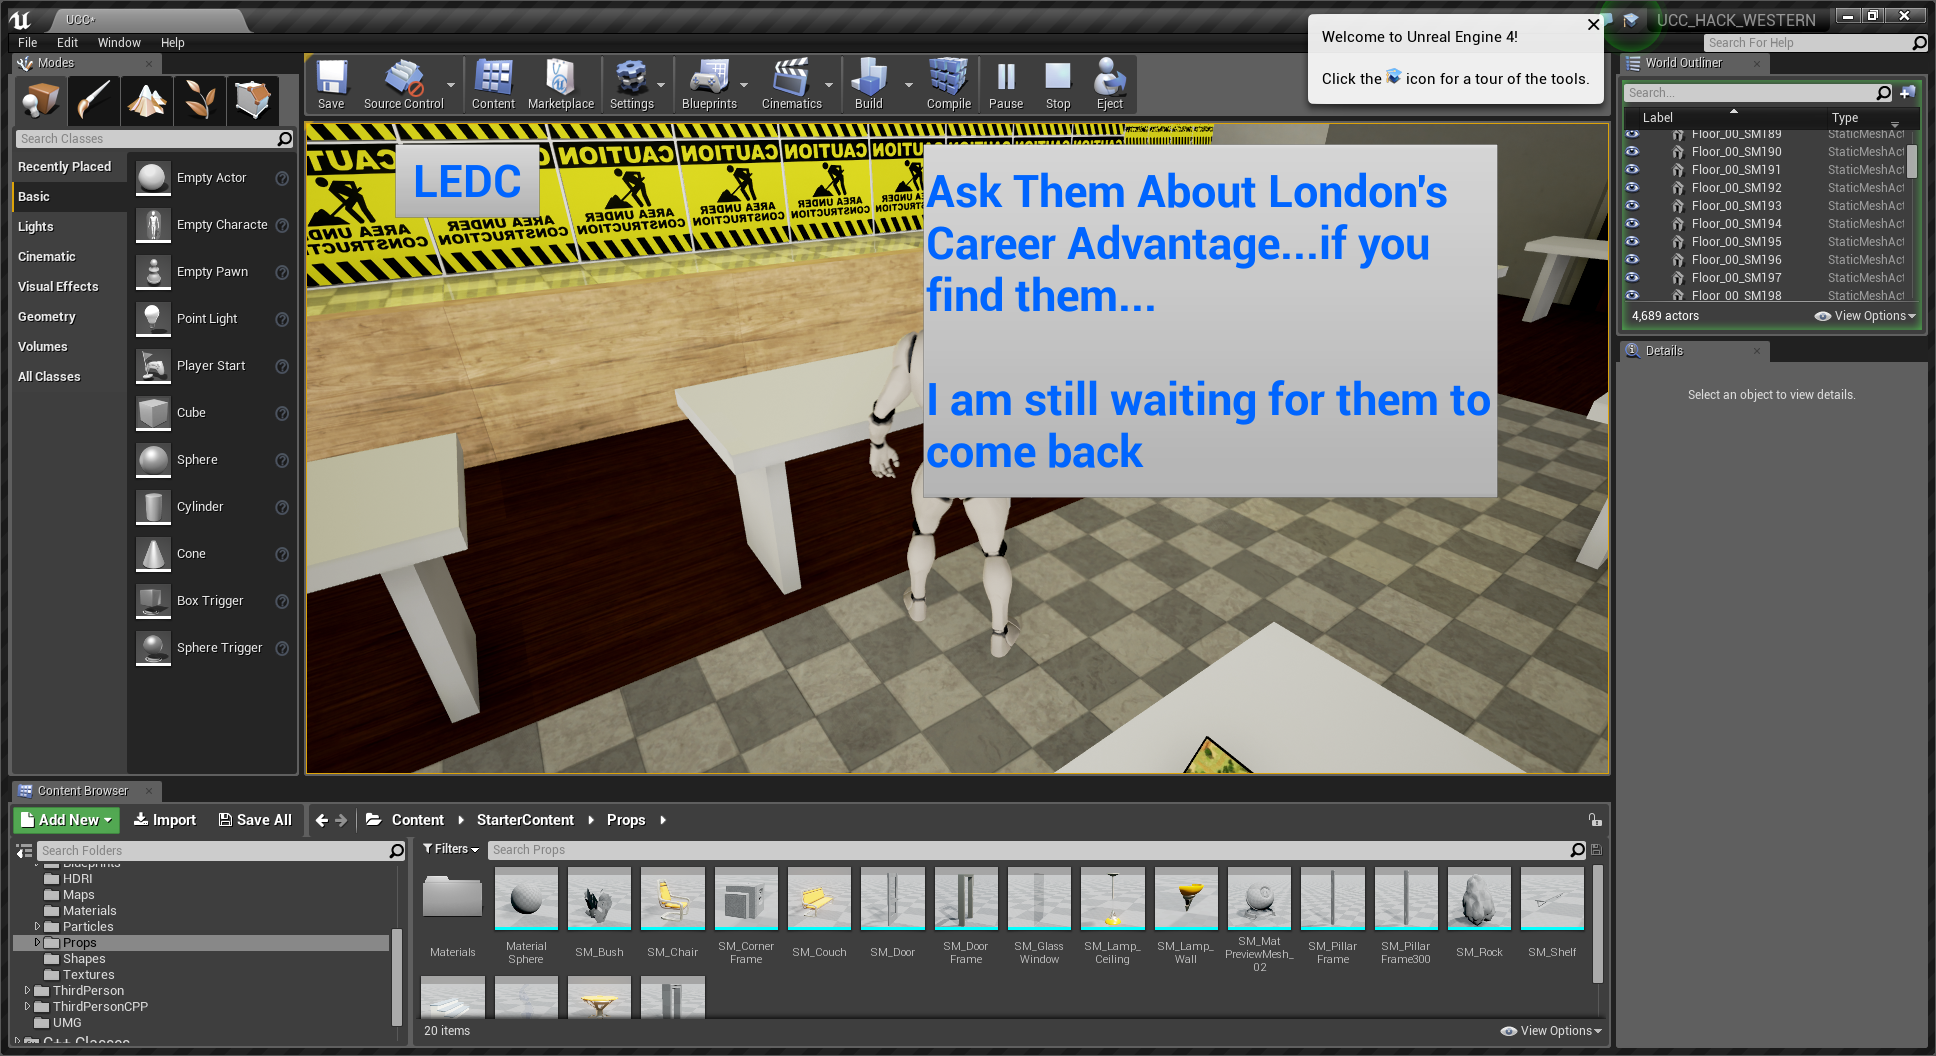Click the Compile toolbar icon
The width and height of the screenshot is (1936, 1056).
[948, 84]
